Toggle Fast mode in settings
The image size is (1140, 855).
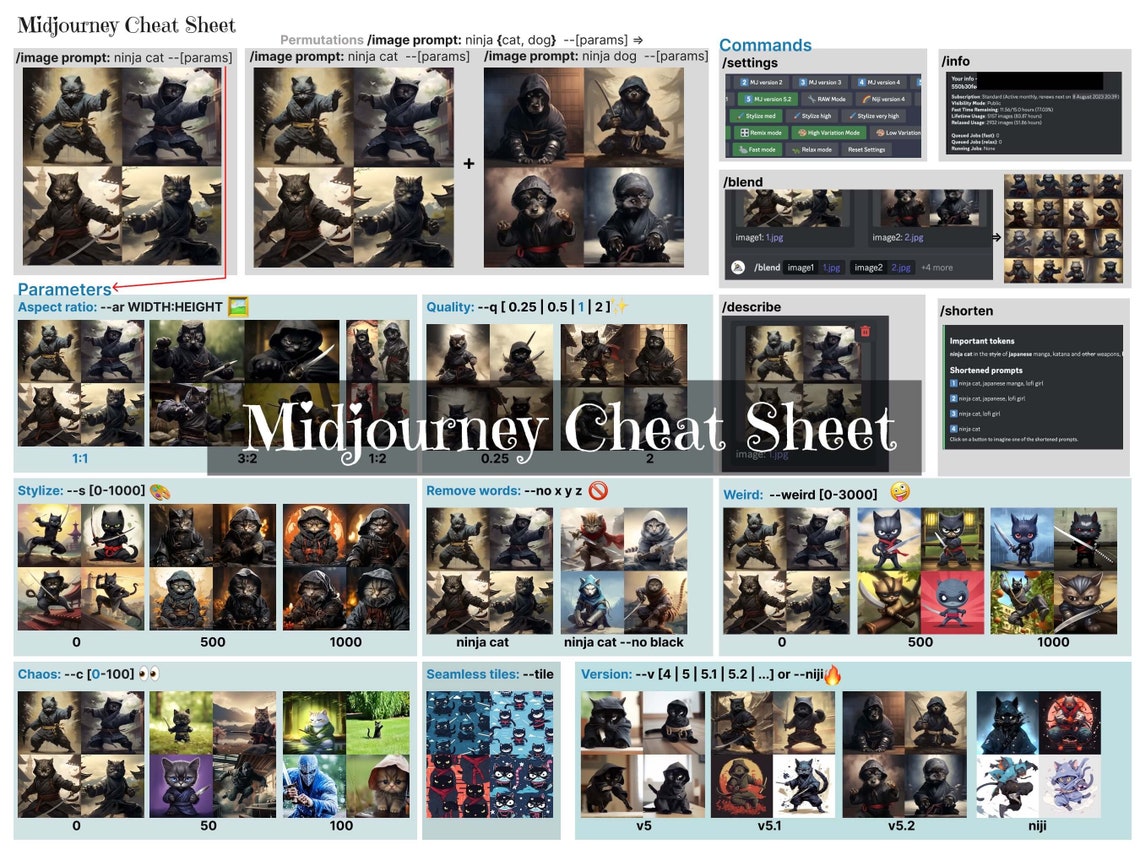coord(758,150)
